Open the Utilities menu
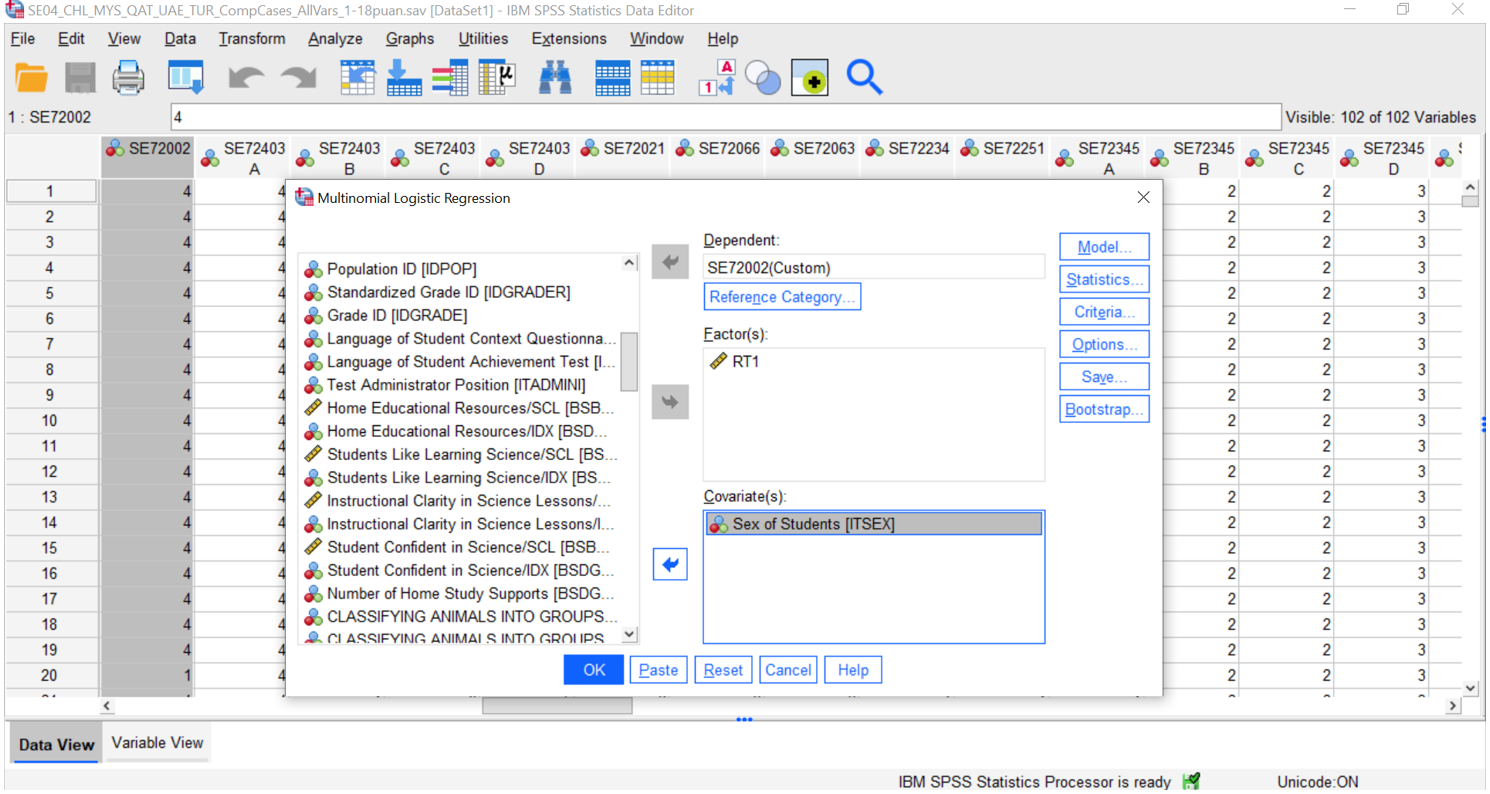 pos(483,39)
